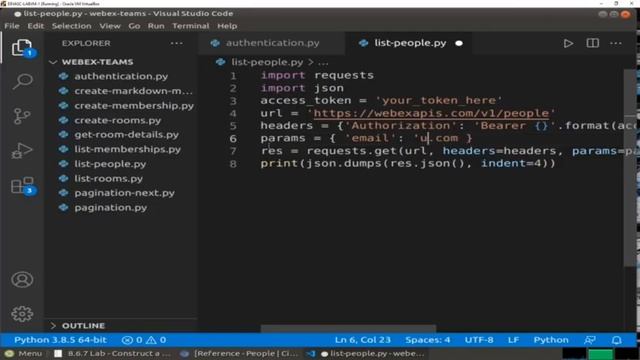Open the Manage gear icon
This screenshot has width=640, height=360.
pyautogui.click(x=22, y=313)
